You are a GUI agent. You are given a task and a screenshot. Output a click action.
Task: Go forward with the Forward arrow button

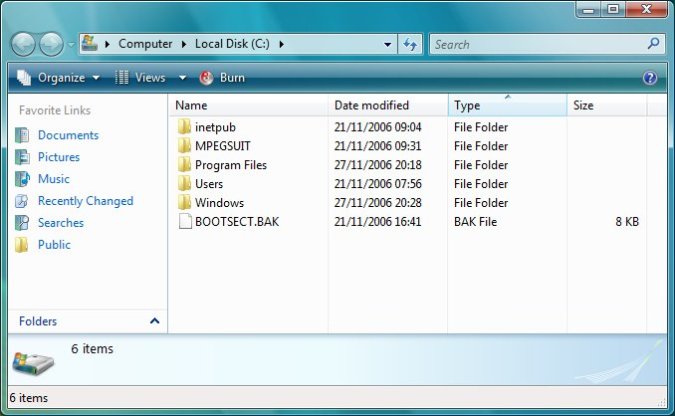pos(51,44)
